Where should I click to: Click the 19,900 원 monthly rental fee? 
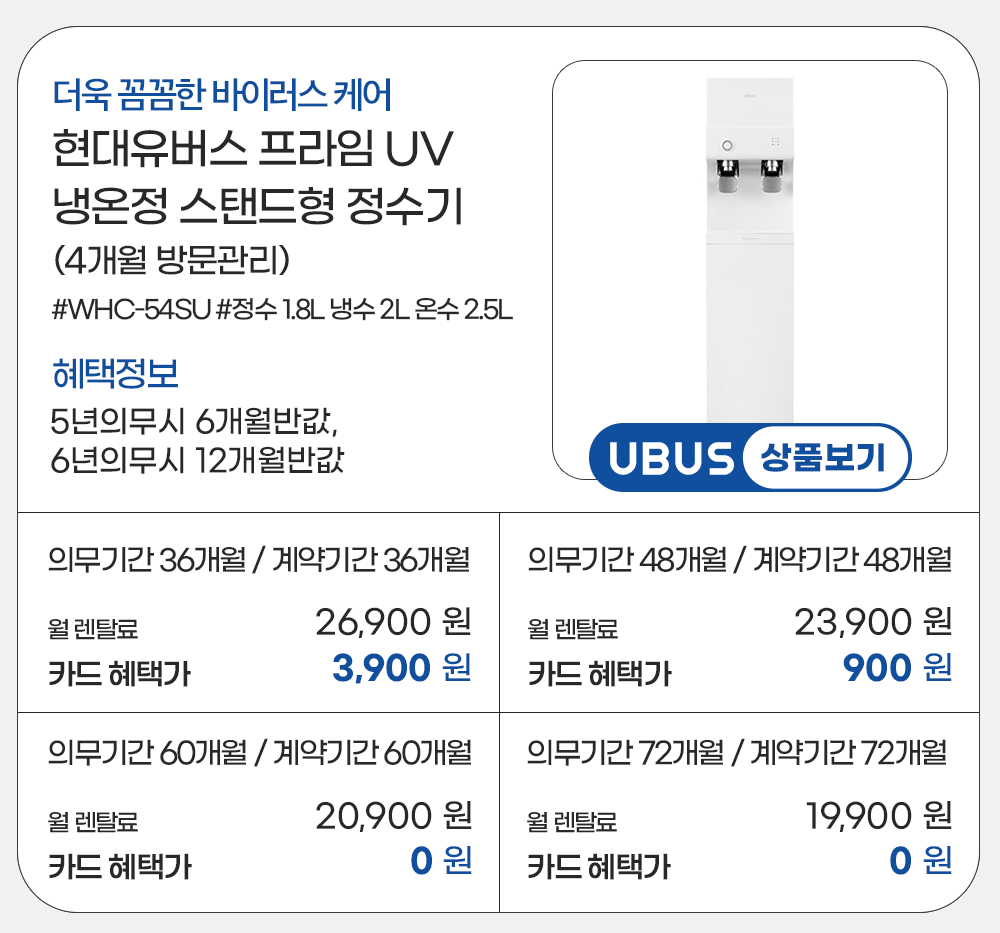pos(878,816)
